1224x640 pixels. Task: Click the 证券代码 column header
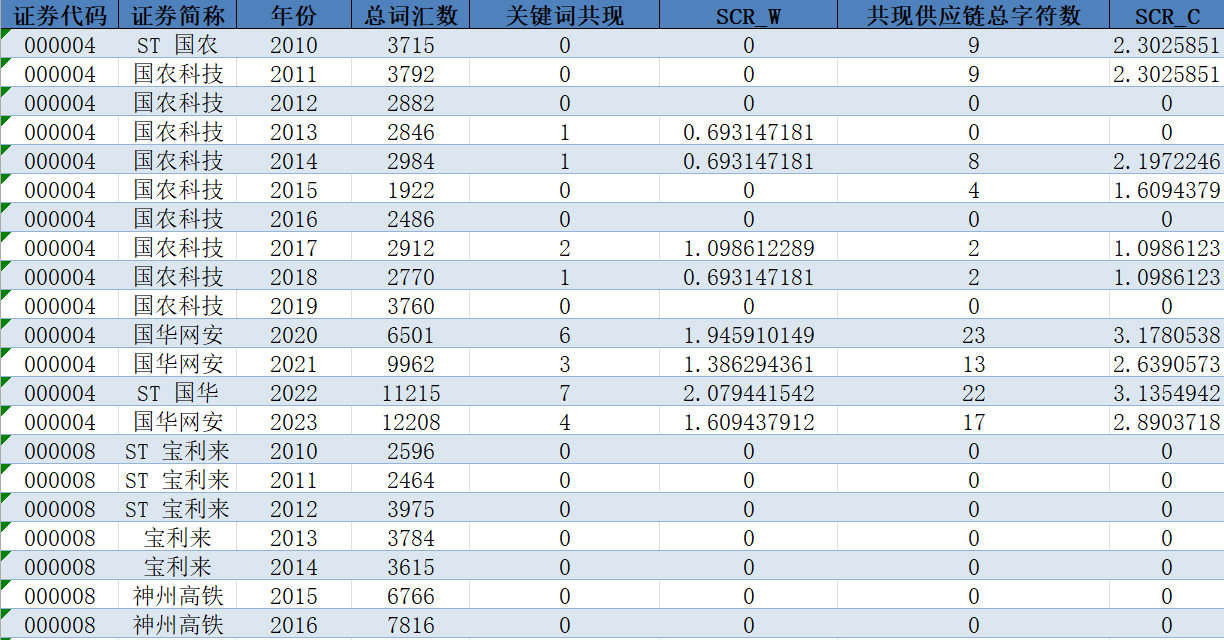coord(59,15)
